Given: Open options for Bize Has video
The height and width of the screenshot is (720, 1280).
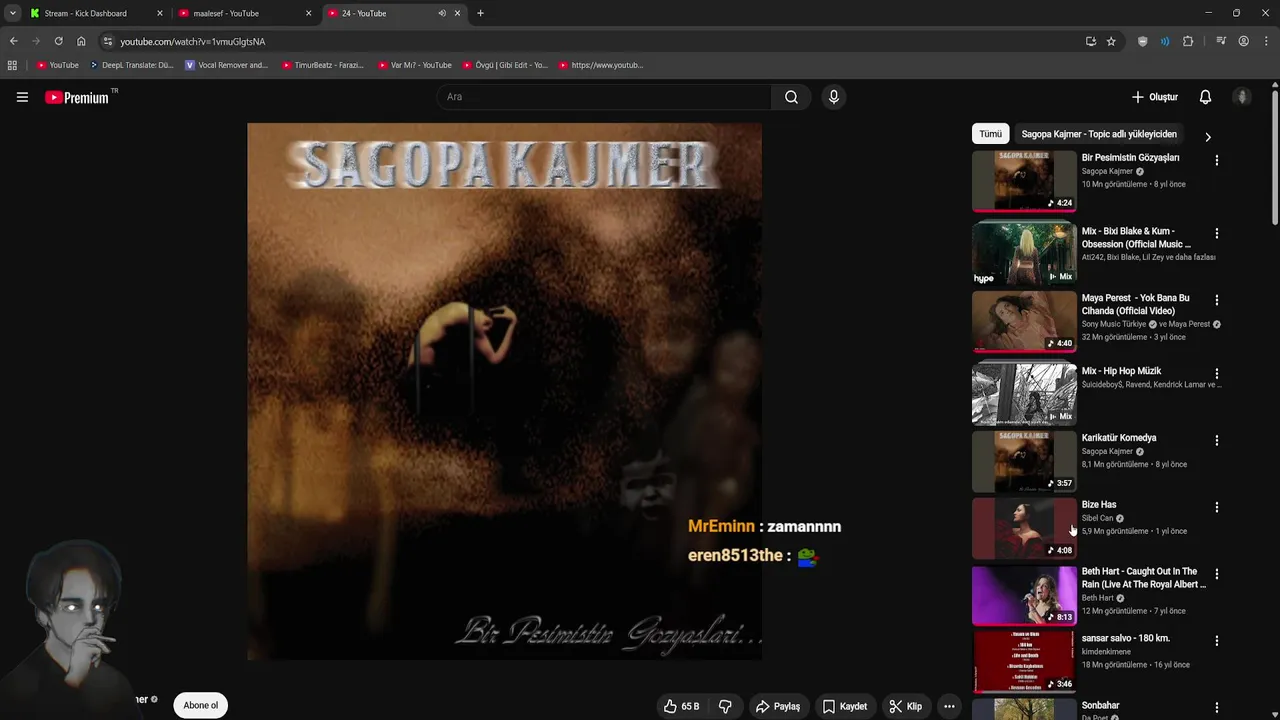Looking at the screenshot, I should pyautogui.click(x=1216, y=507).
